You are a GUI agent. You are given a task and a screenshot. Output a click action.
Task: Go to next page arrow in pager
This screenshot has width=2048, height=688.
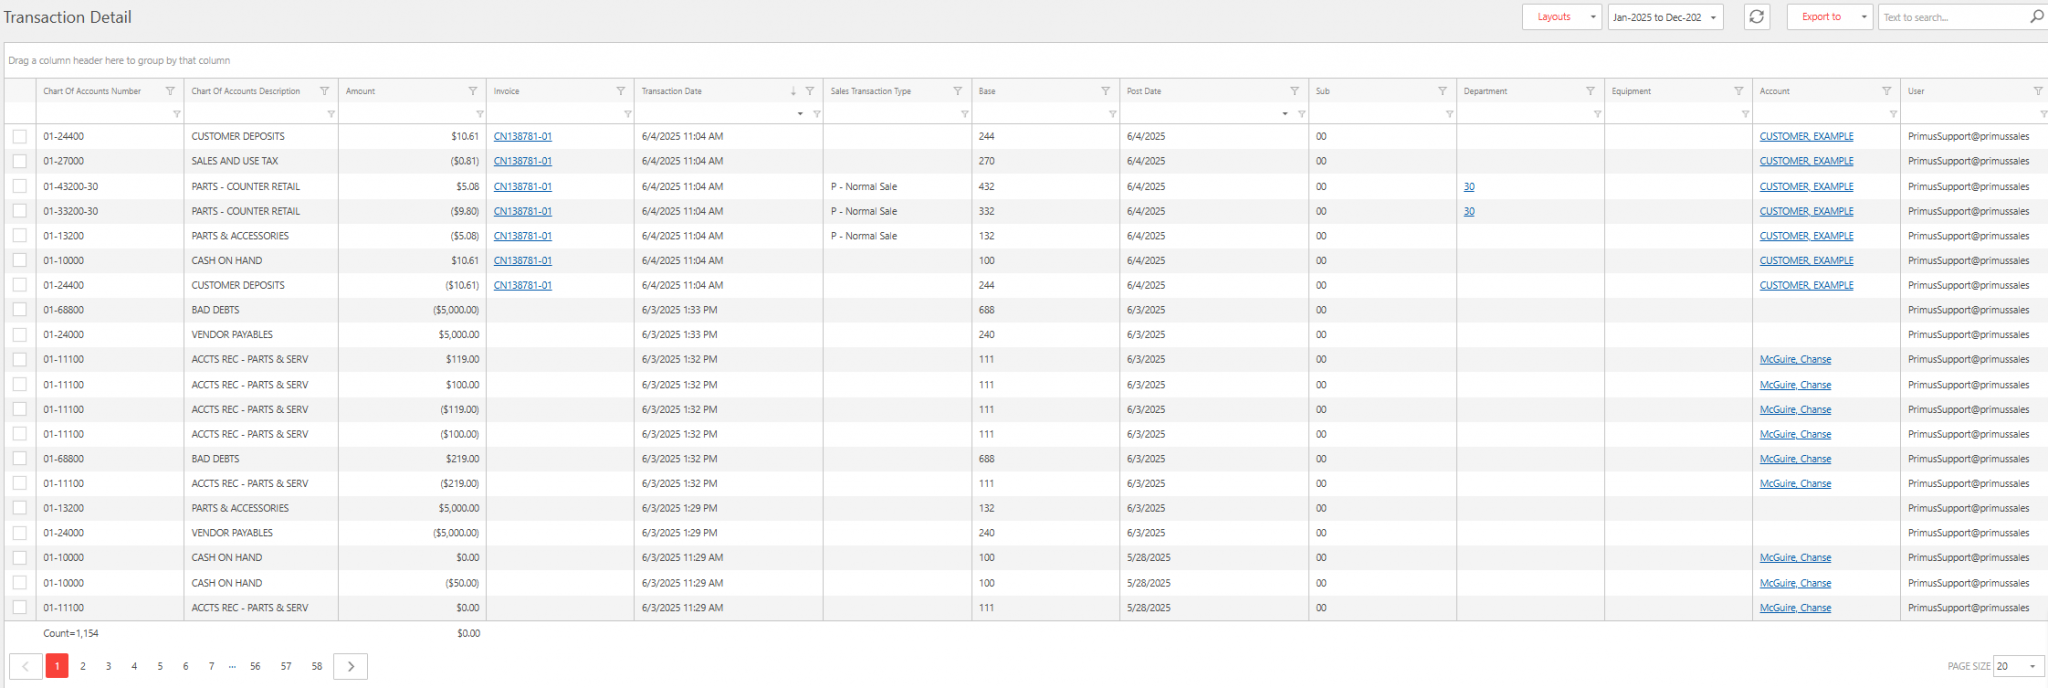pyautogui.click(x=350, y=666)
